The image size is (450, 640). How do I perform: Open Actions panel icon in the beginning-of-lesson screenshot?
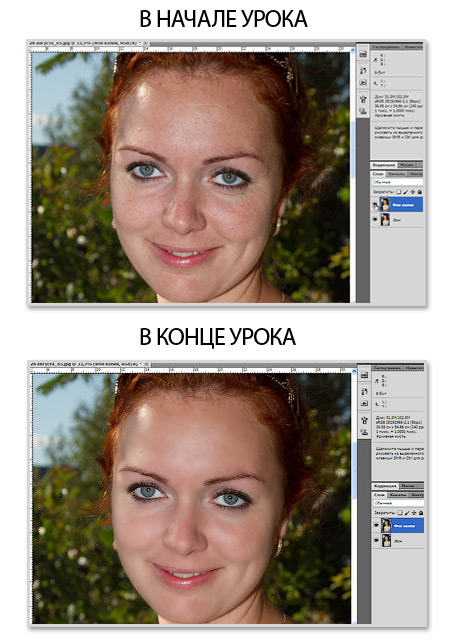click(363, 82)
